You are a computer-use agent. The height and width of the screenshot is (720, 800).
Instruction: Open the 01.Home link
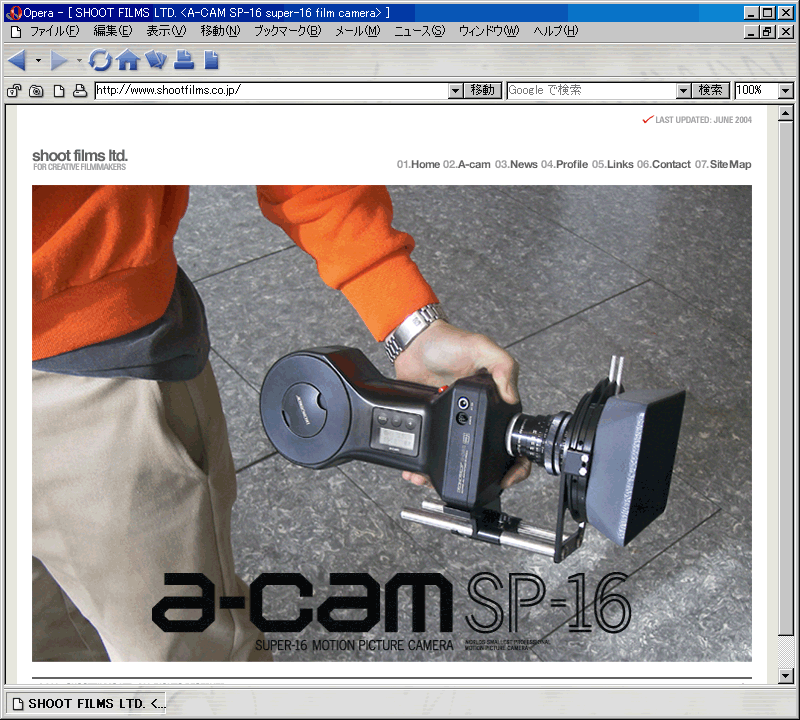click(418, 164)
